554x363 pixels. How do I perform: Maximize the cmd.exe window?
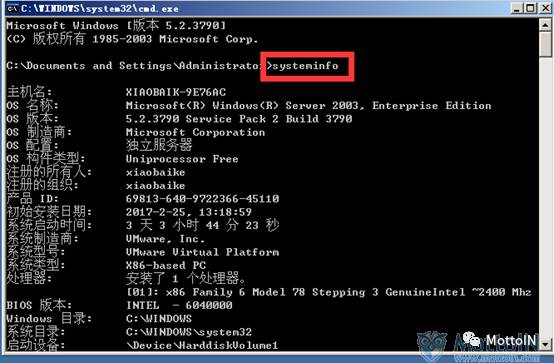tap(531, 8)
